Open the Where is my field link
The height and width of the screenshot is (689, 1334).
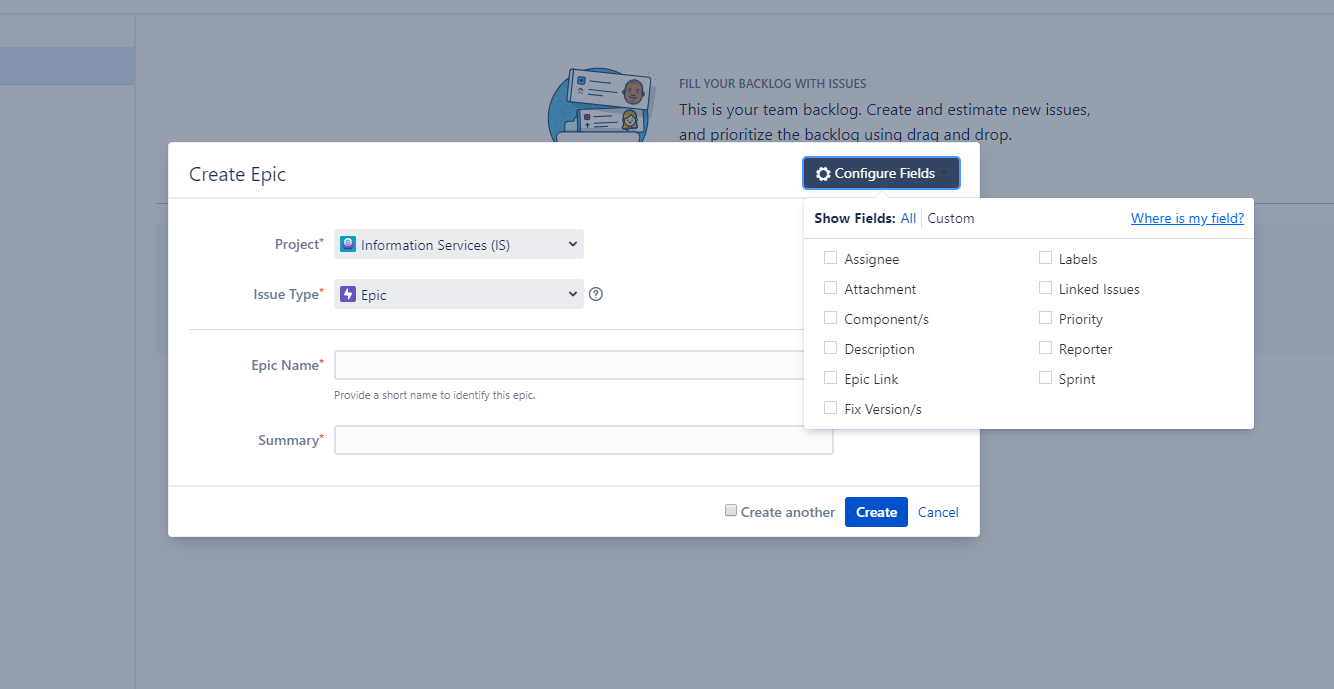pyautogui.click(x=1187, y=218)
